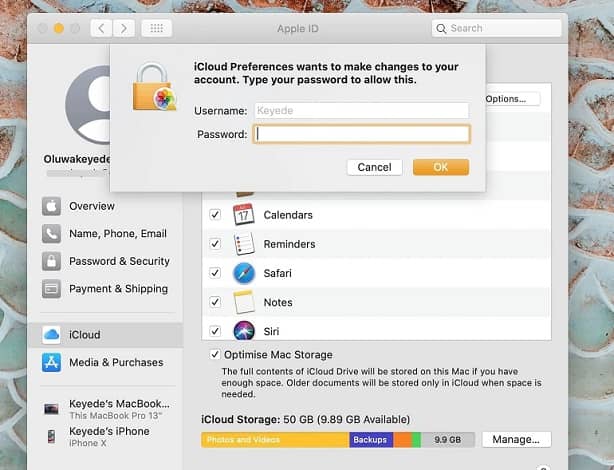Click the padlock Password & Security icon

(51, 261)
